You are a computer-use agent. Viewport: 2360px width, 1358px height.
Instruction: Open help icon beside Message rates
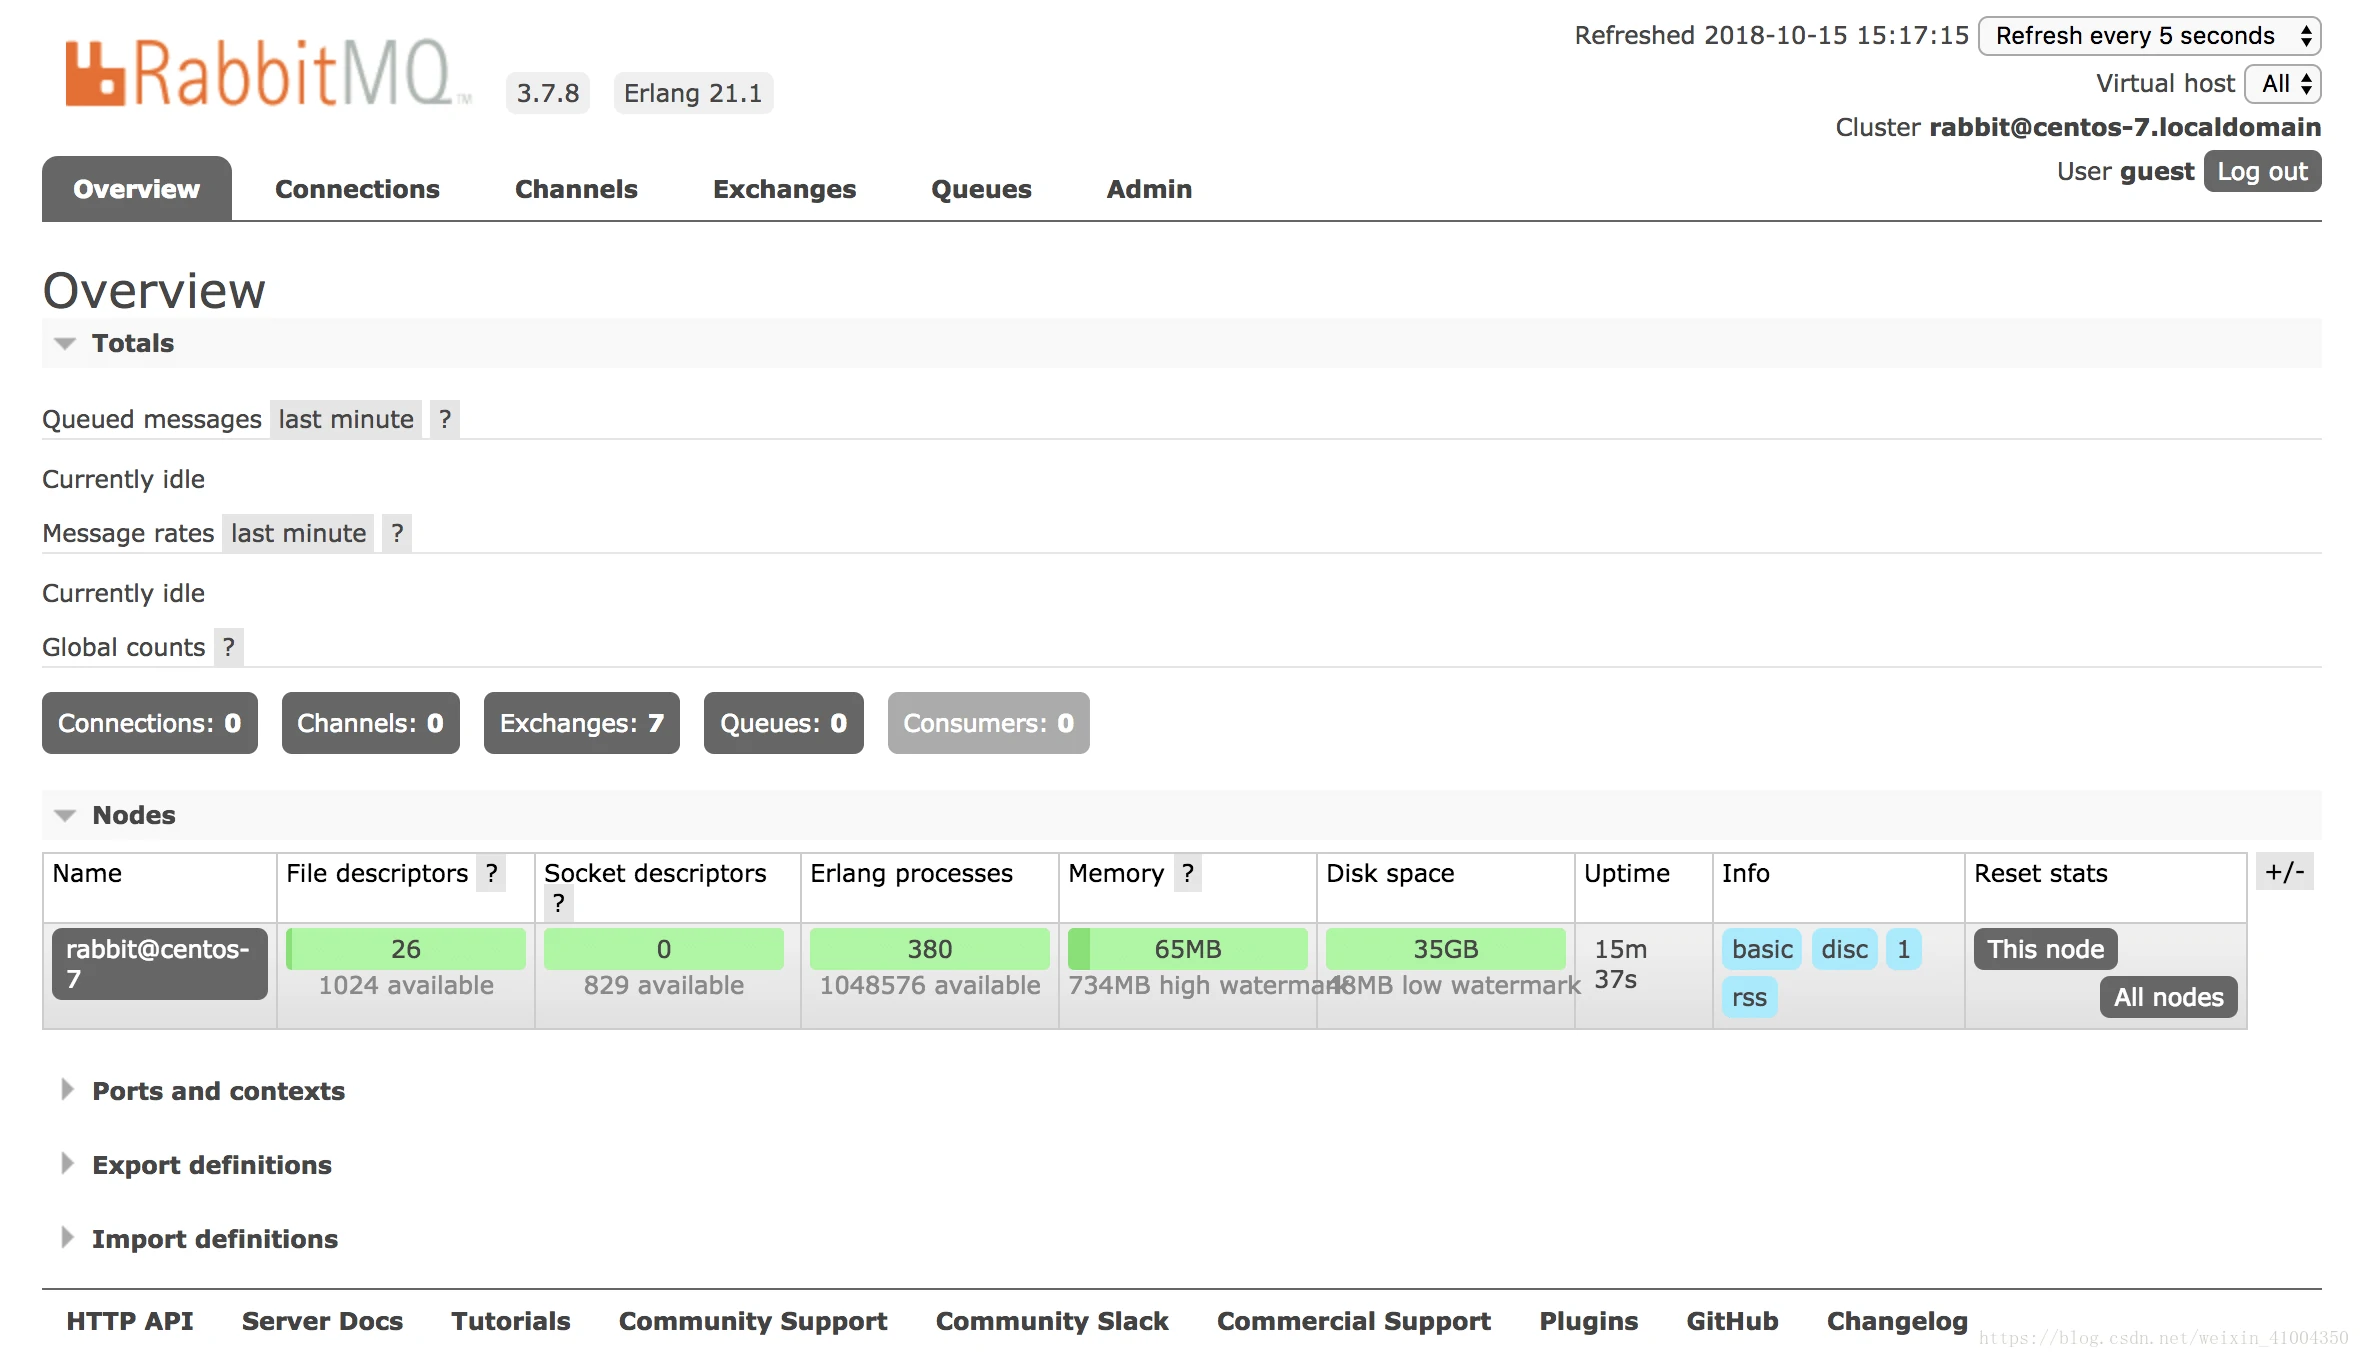point(397,533)
